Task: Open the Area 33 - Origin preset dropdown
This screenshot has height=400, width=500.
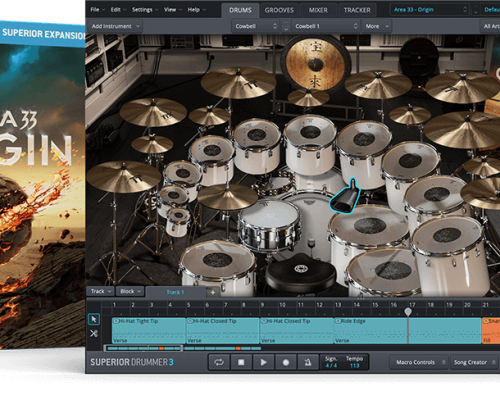Action: pyautogui.click(x=430, y=10)
